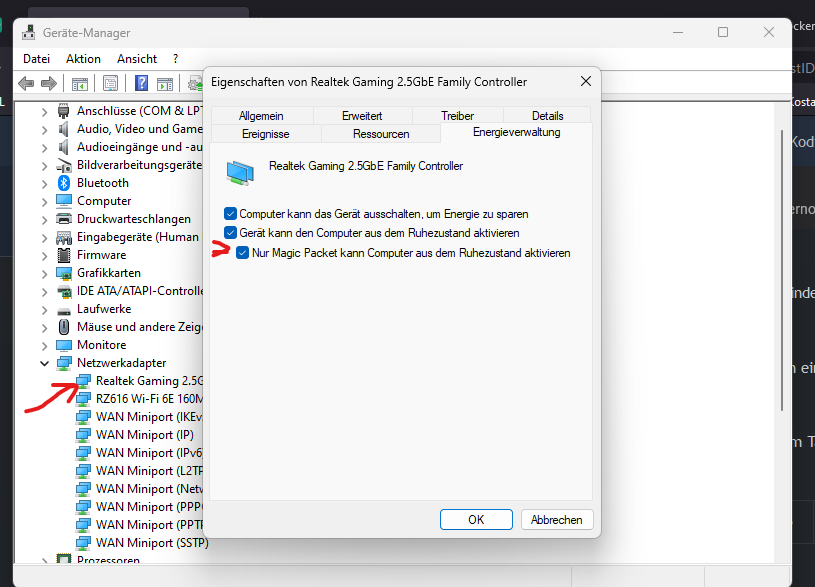Expand the IDE ATA/ATAPI-Controller node
The image size is (815, 587).
click(x=45, y=292)
